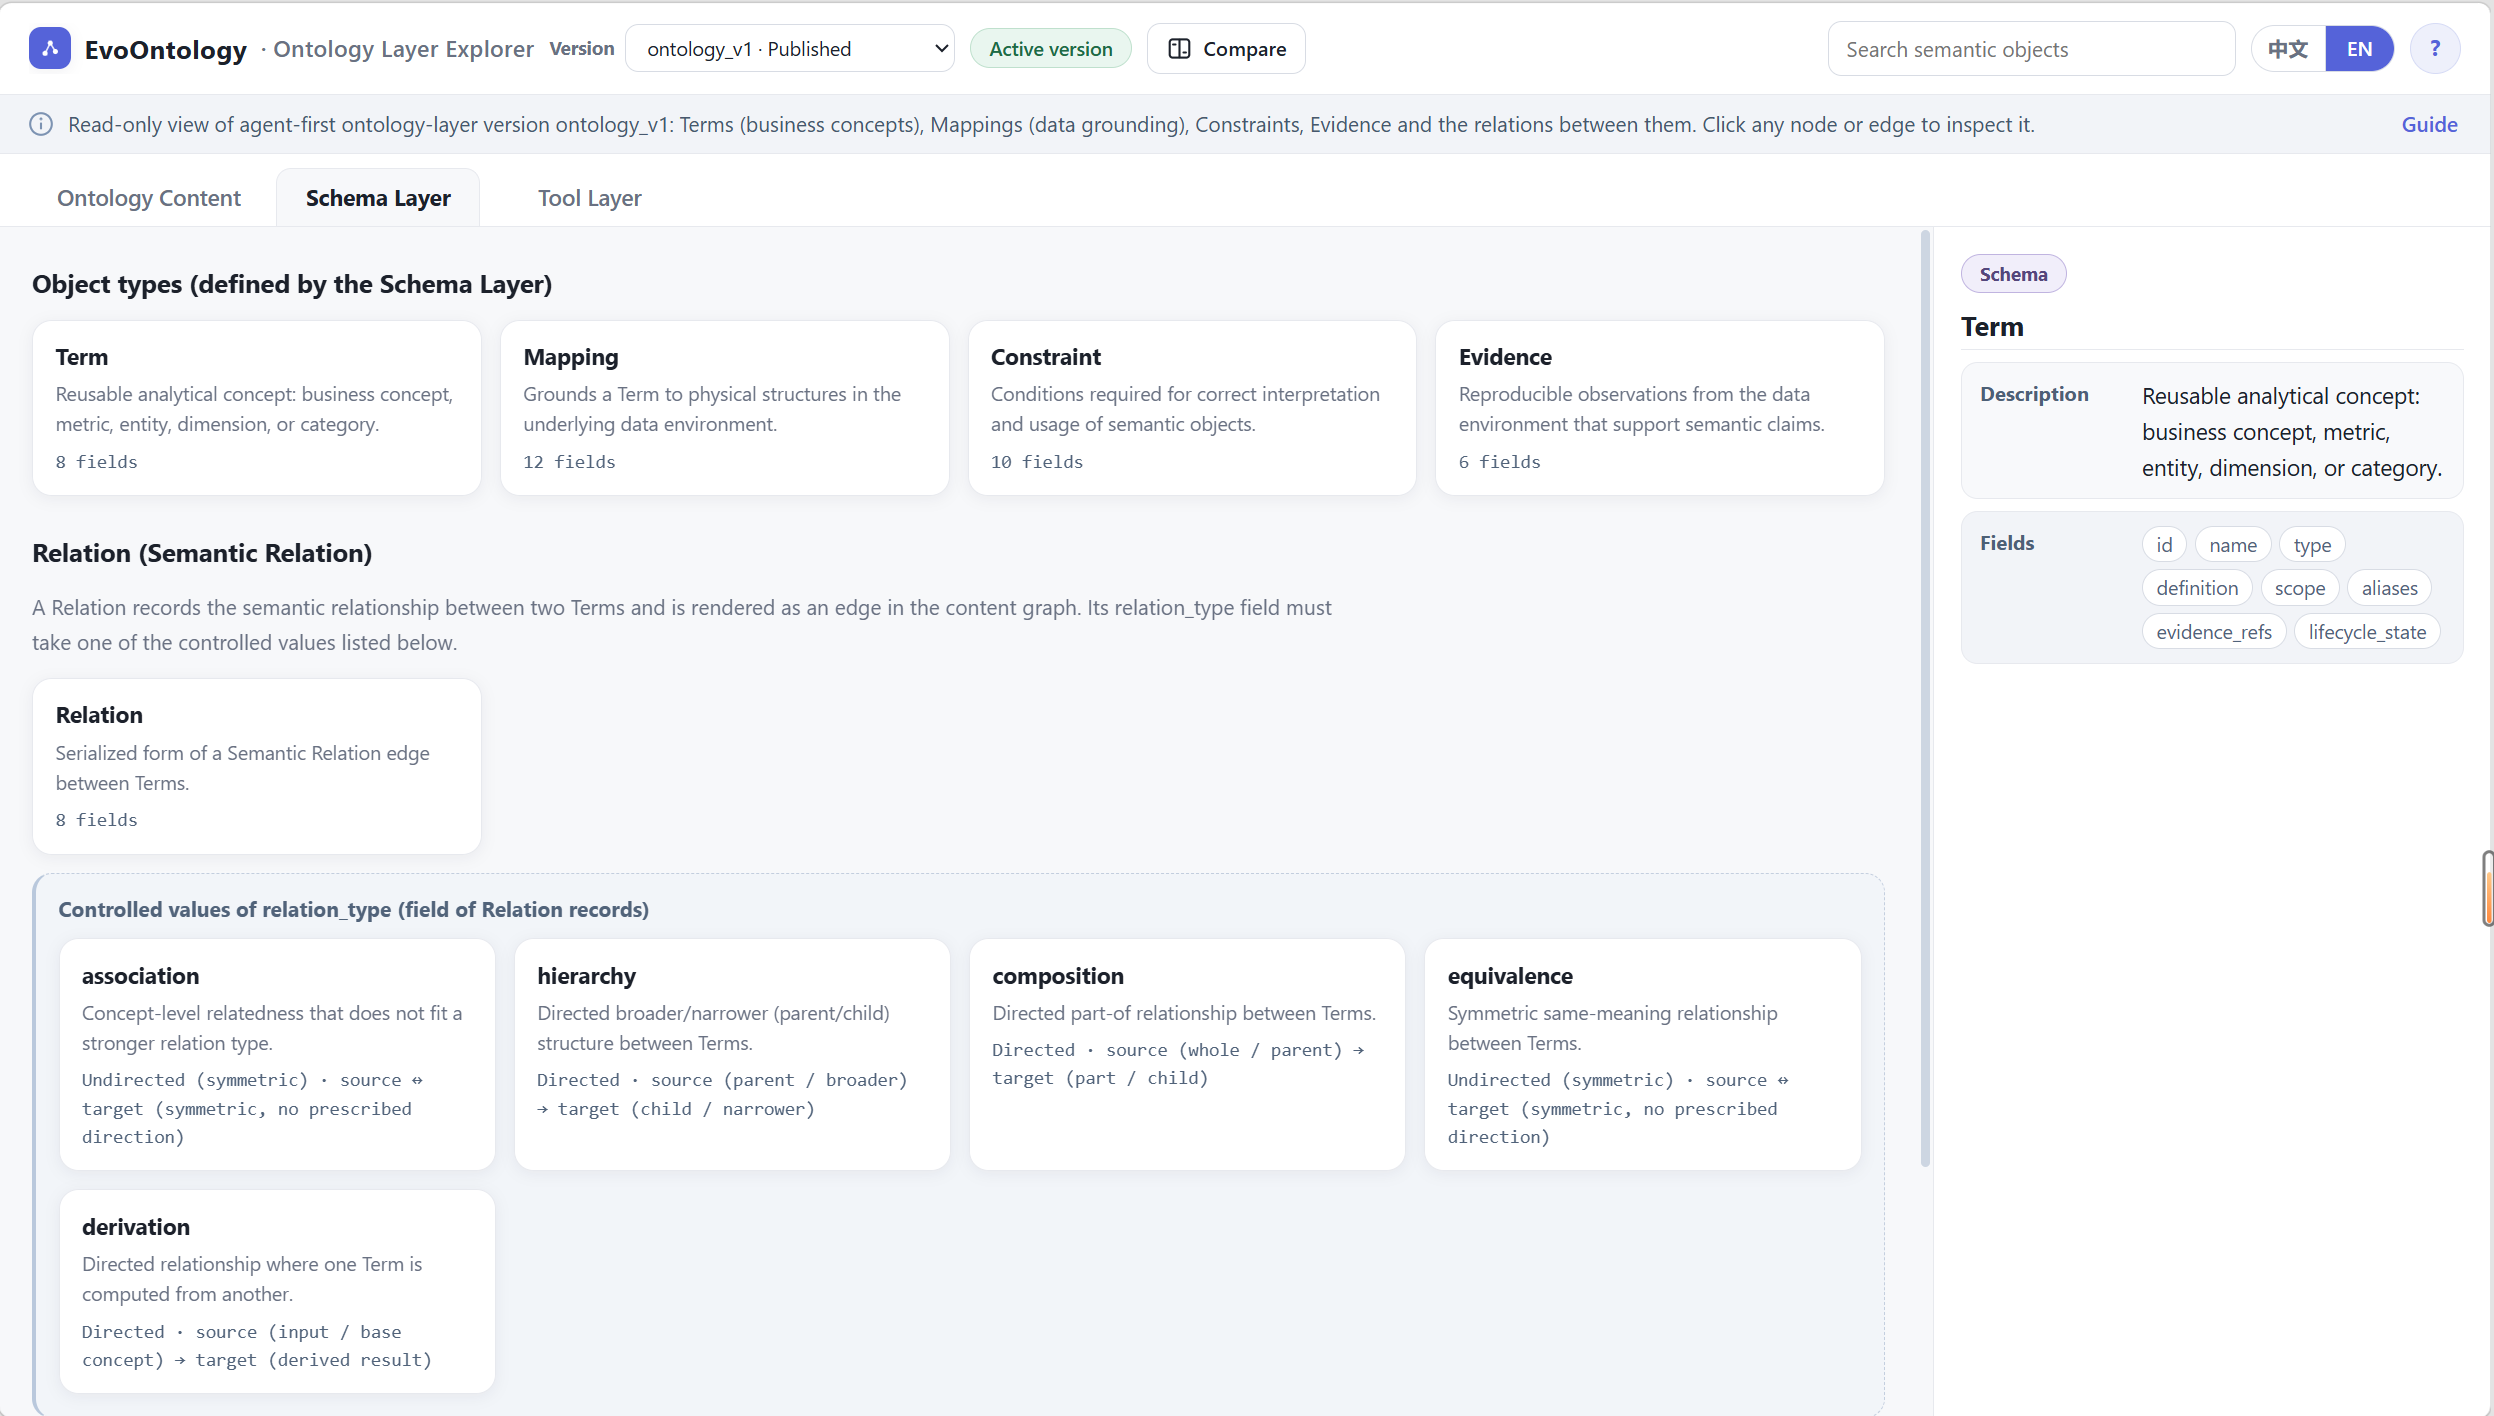Viewport: 2494px width, 1416px height.
Task: Click the EvoOntology logo icon
Action: coord(50,49)
